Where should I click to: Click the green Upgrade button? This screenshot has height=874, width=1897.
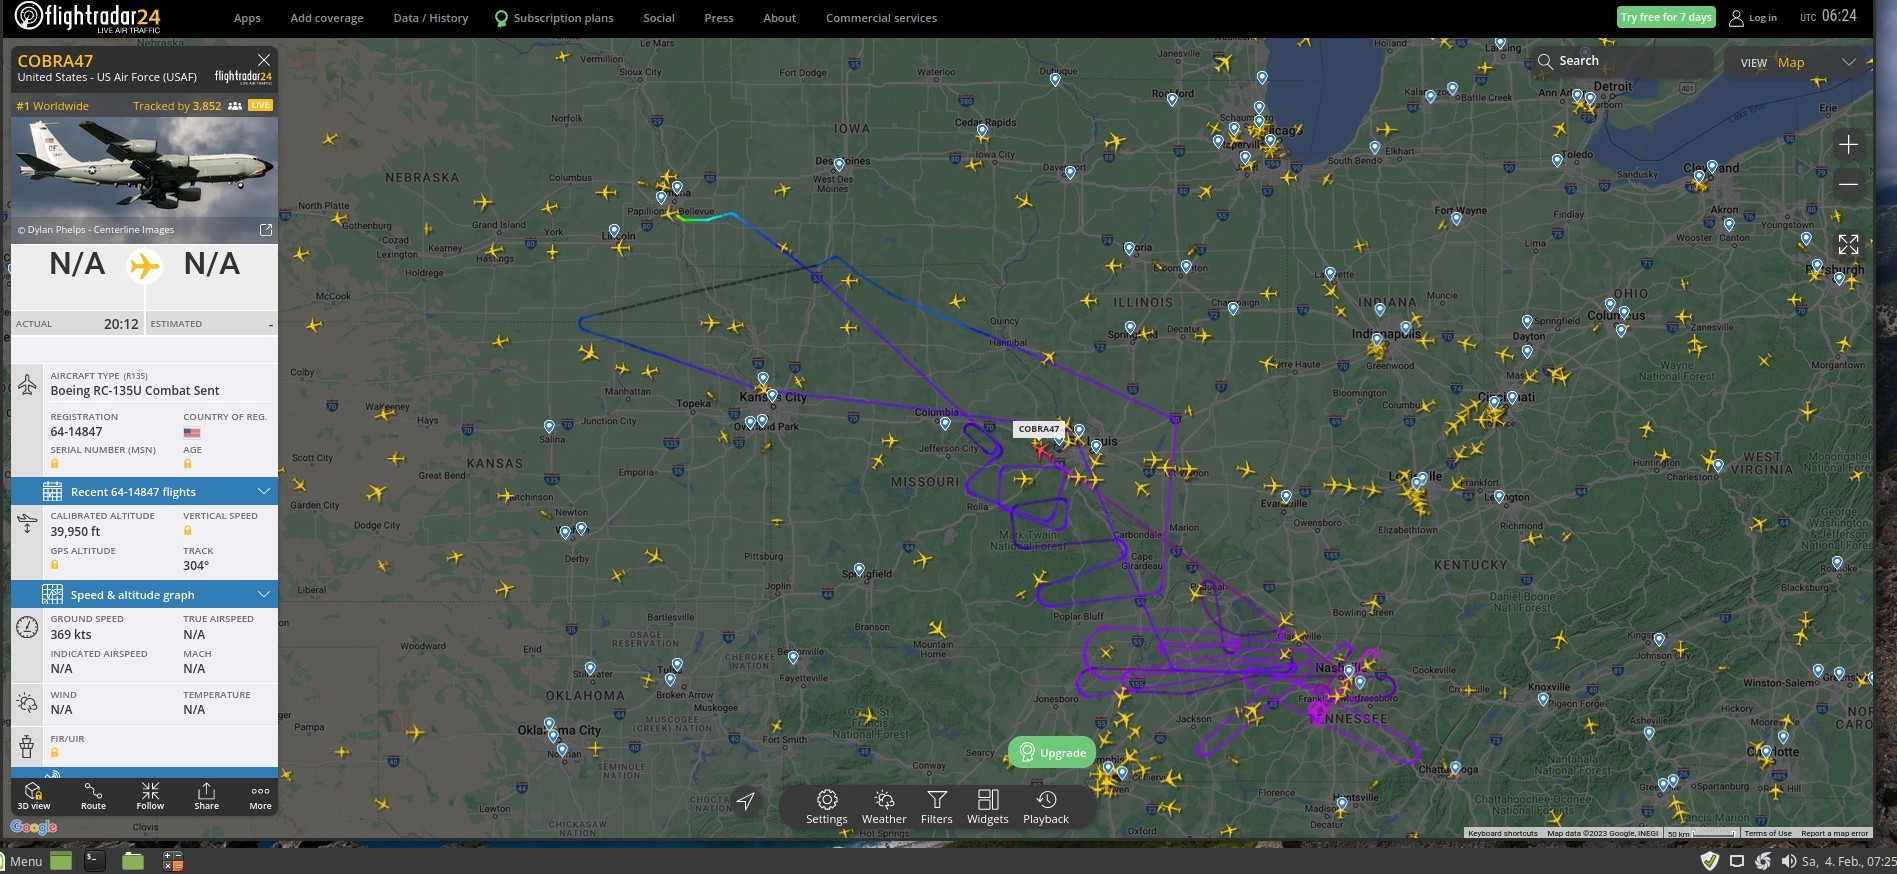(1052, 753)
